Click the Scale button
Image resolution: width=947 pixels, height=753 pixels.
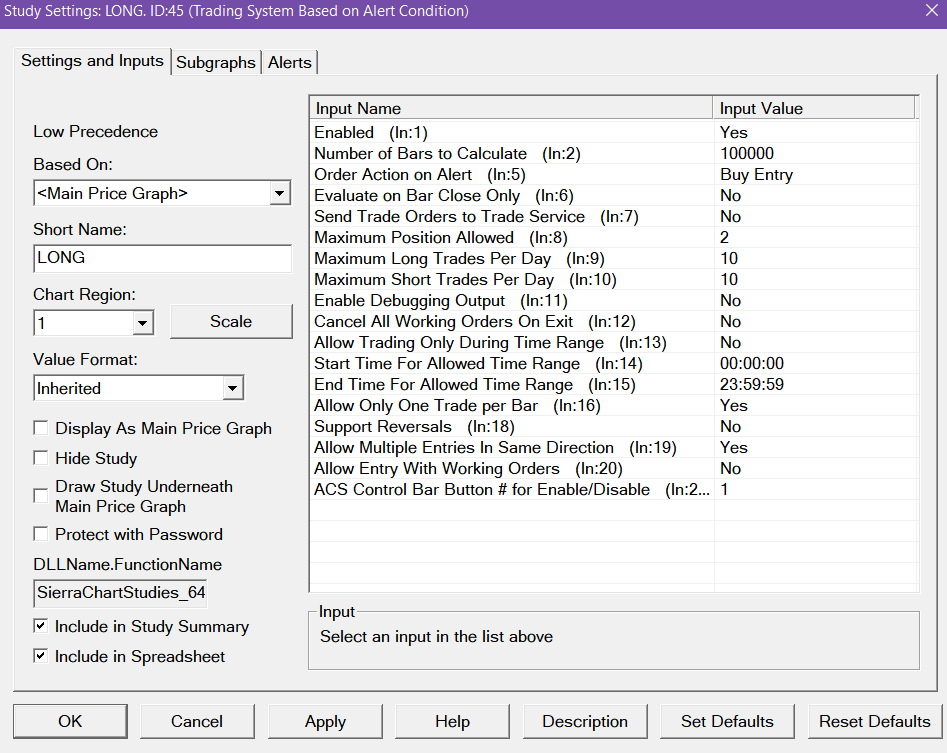click(x=231, y=321)
